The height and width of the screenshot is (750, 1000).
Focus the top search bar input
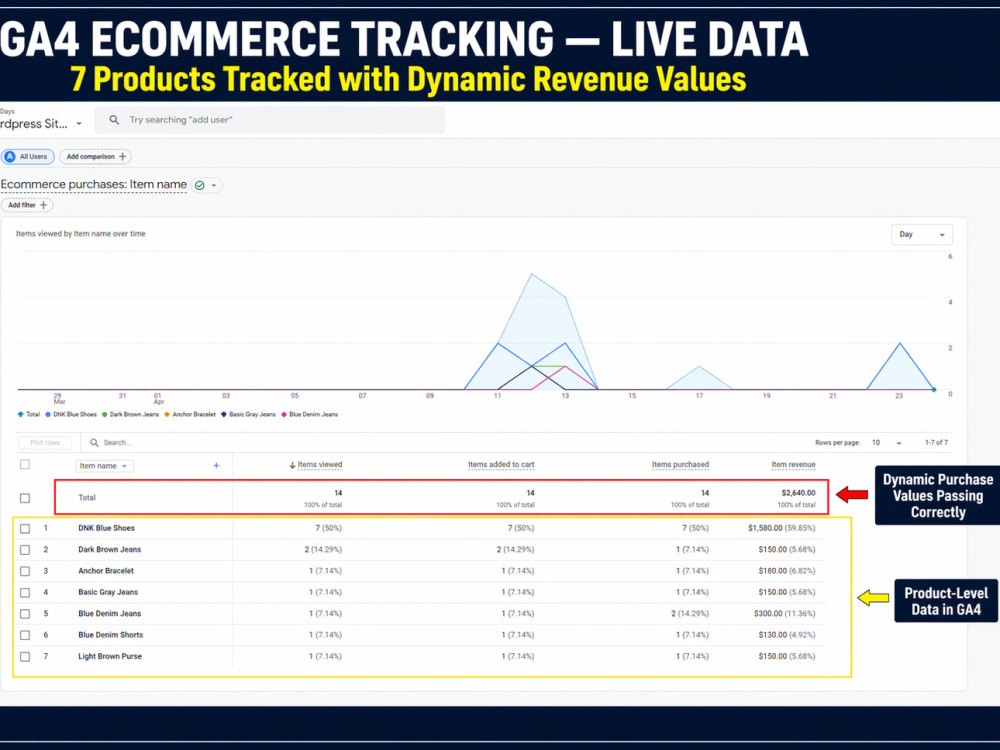pyautogui.click(x=270, y=120)
